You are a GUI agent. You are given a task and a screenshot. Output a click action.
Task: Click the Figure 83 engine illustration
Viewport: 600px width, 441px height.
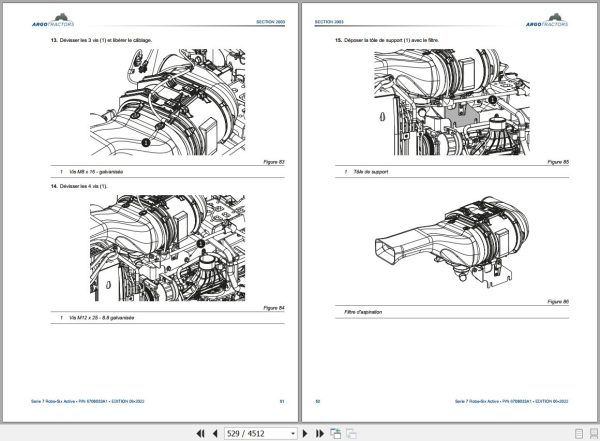pyautogui.click(x=168, y=102)
